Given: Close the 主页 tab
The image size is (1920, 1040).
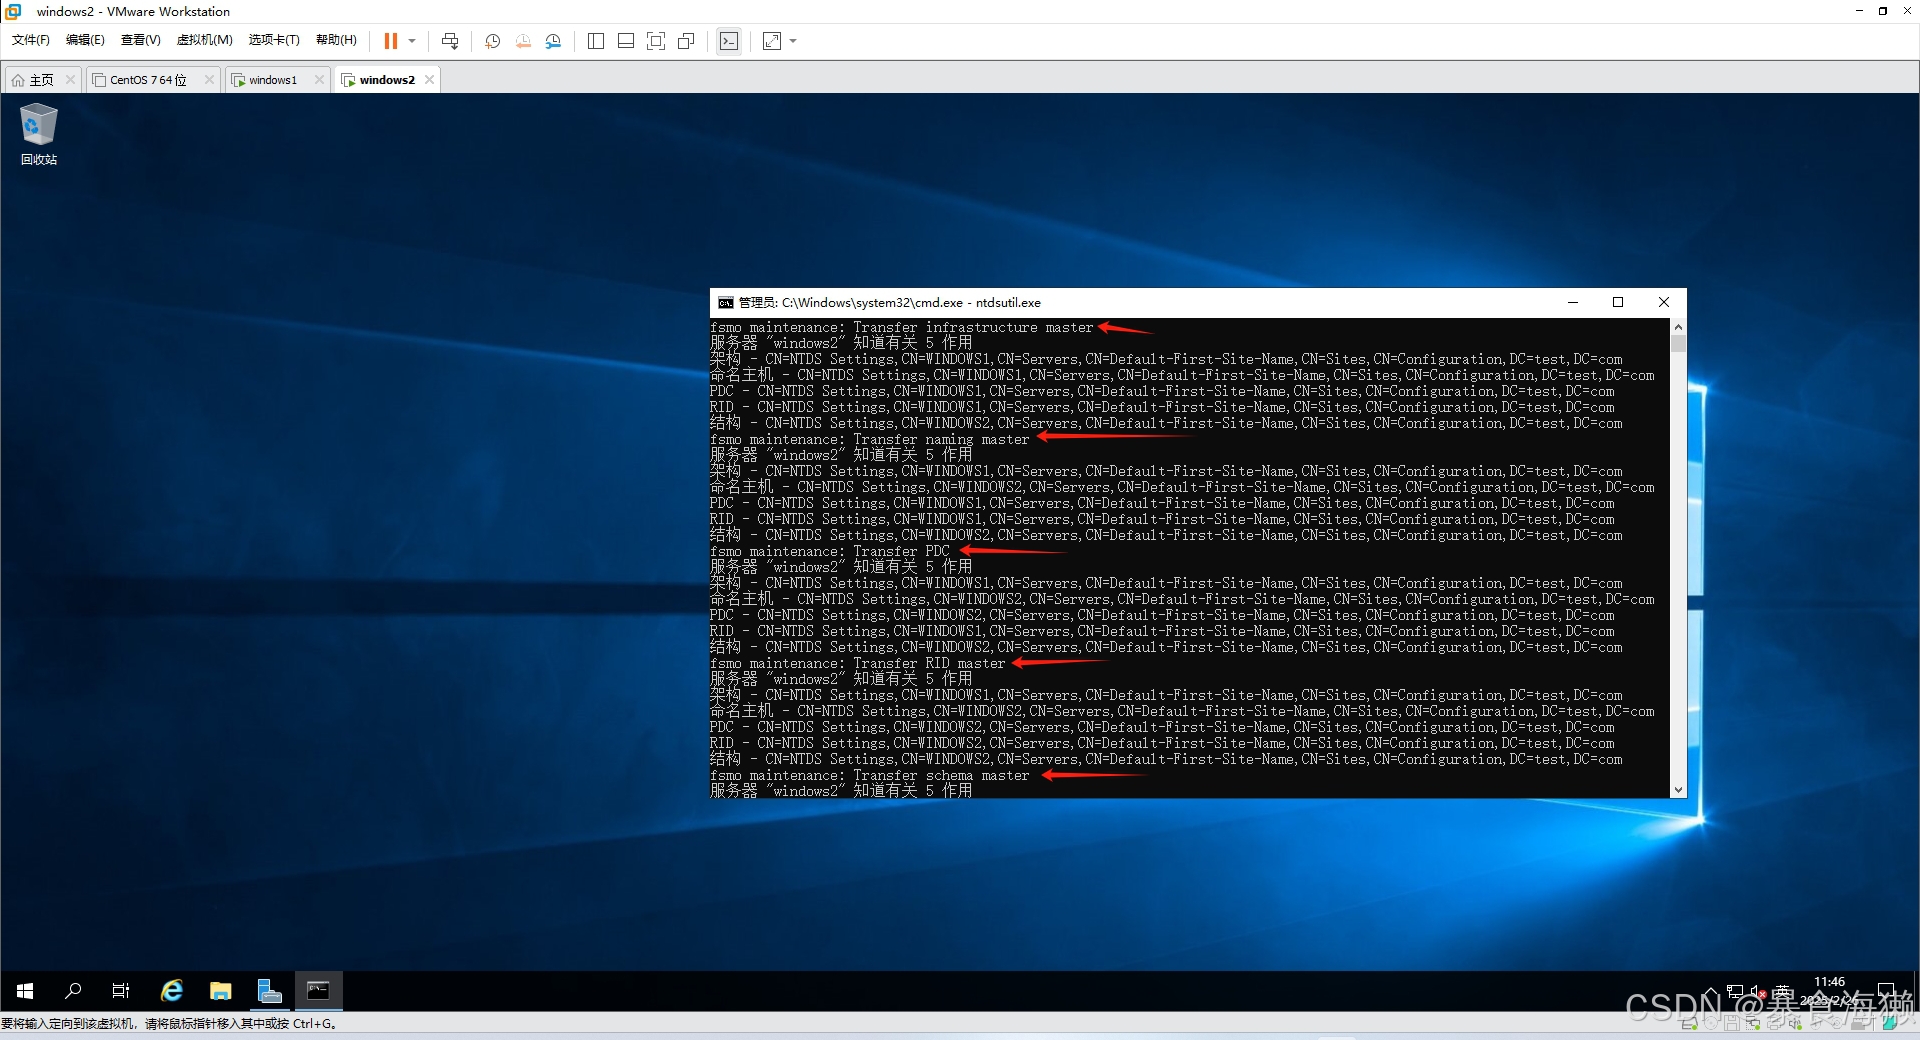Looking at the screenshot, I should point(70,80).
